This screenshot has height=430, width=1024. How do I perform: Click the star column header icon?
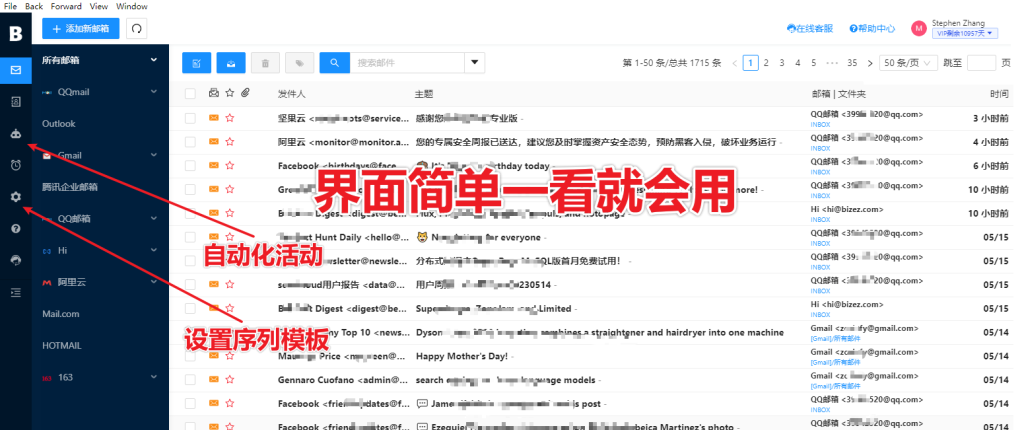(229, 93)
